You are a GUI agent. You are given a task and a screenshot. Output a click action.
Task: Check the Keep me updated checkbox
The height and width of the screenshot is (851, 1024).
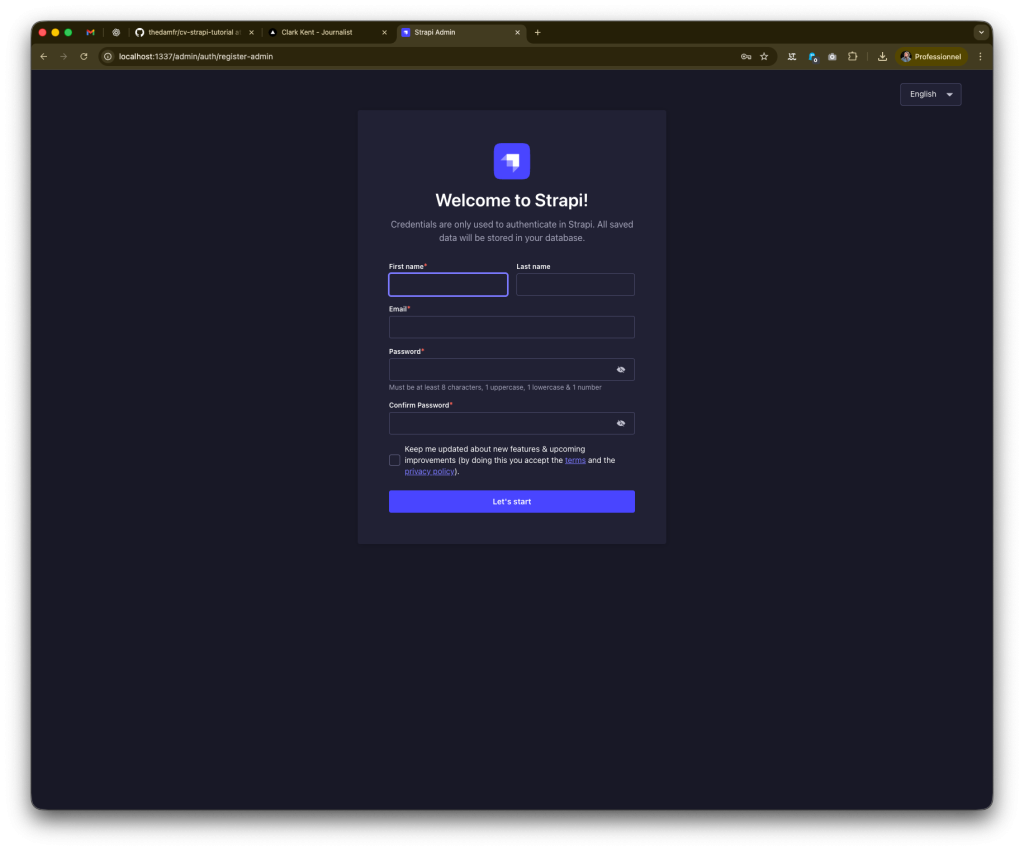394,460
